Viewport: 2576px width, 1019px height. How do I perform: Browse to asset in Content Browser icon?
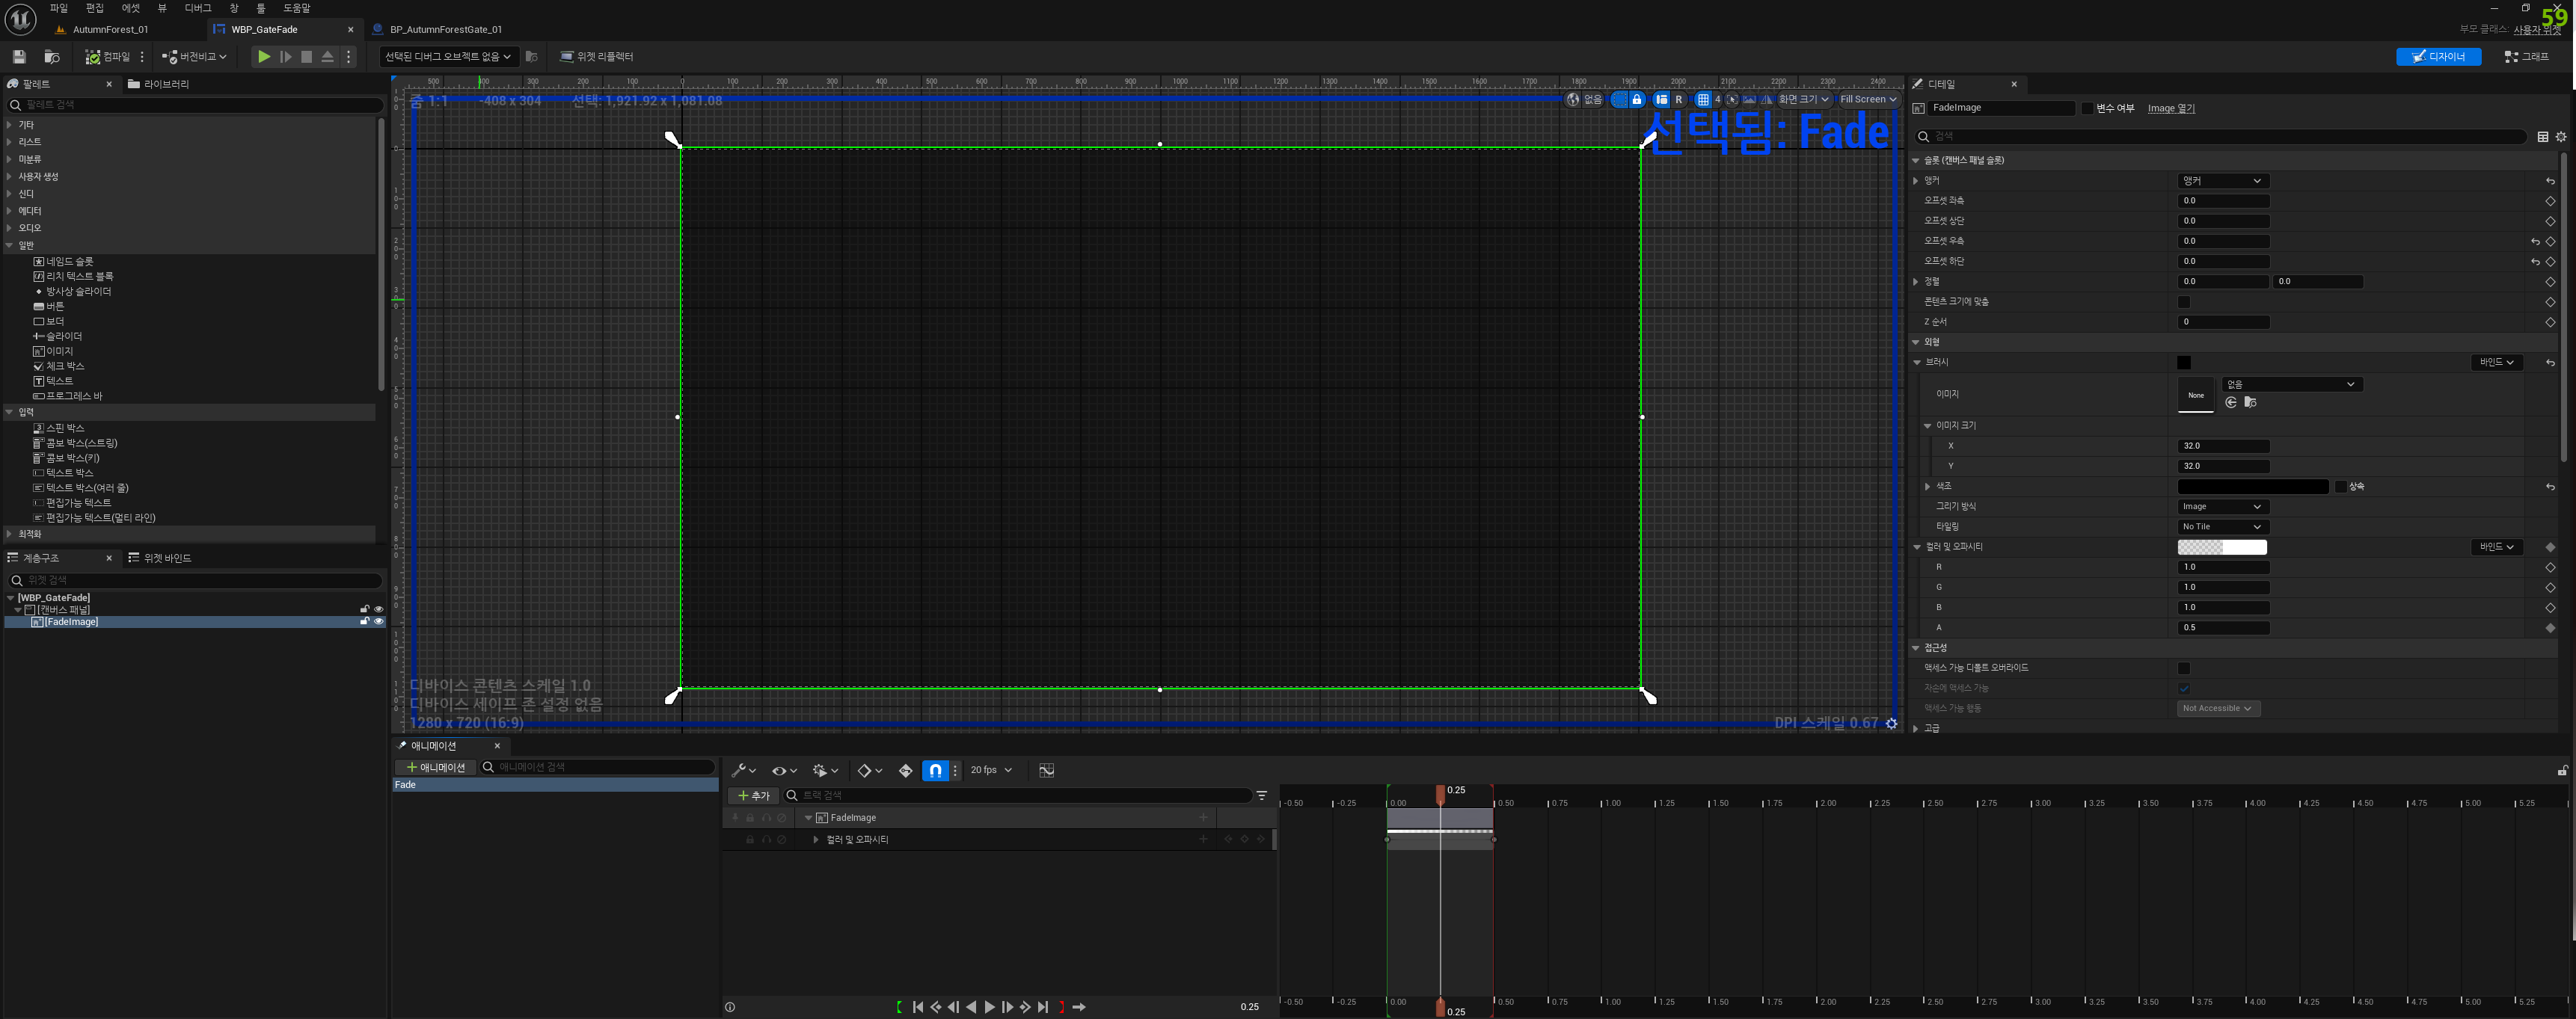click(x=52, y=57)
